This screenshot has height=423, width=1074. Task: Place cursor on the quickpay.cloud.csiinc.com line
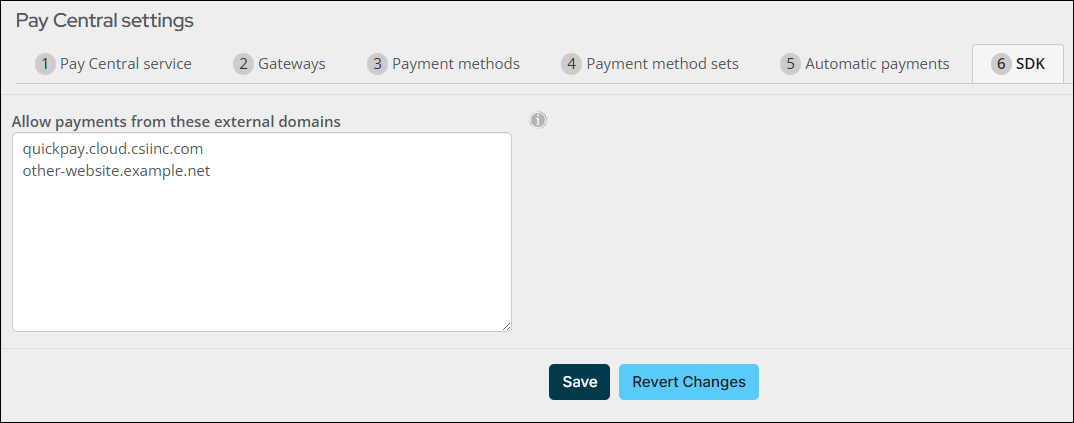coord(112,149)
